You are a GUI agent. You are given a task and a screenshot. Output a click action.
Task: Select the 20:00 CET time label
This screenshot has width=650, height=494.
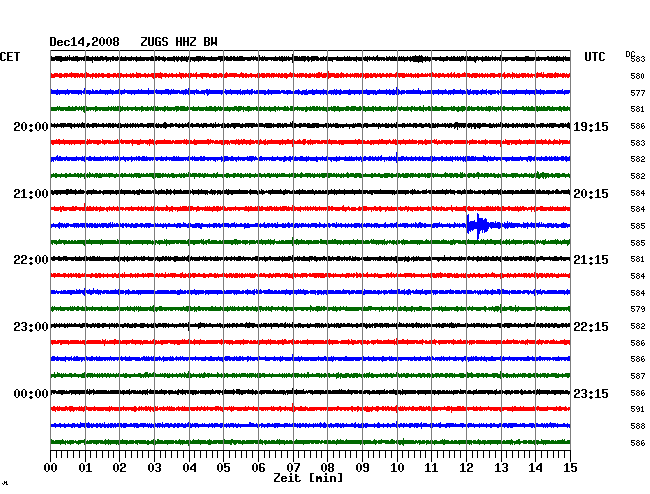point(31,126)
